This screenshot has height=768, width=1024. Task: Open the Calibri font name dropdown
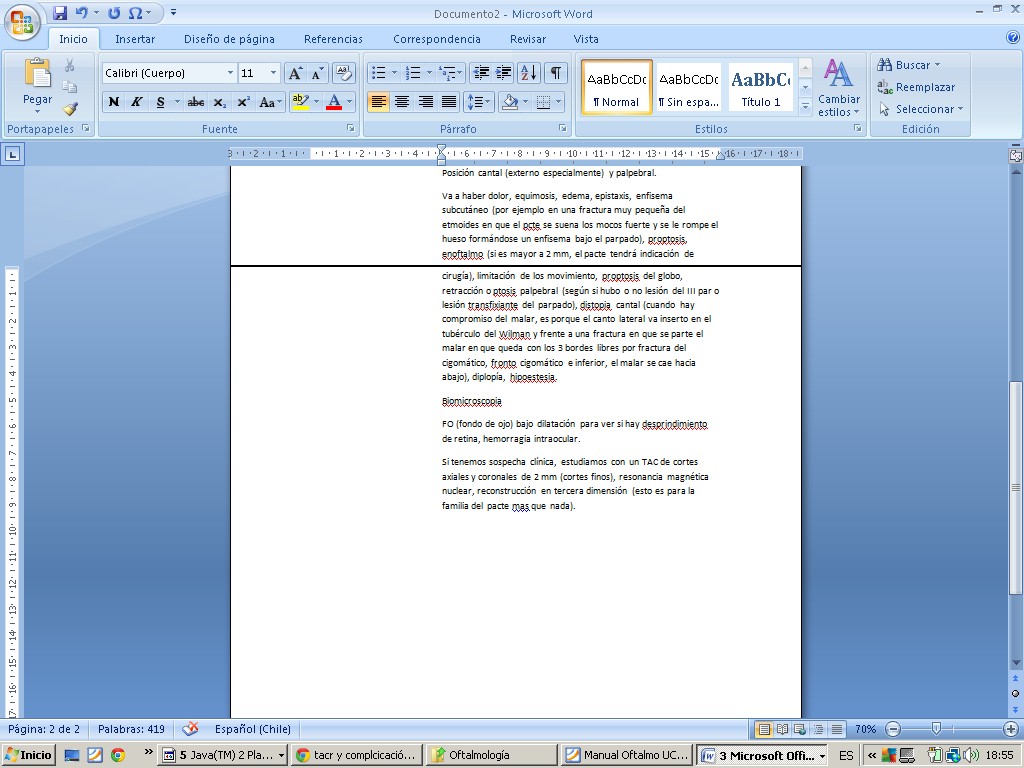tap(230, 73)
